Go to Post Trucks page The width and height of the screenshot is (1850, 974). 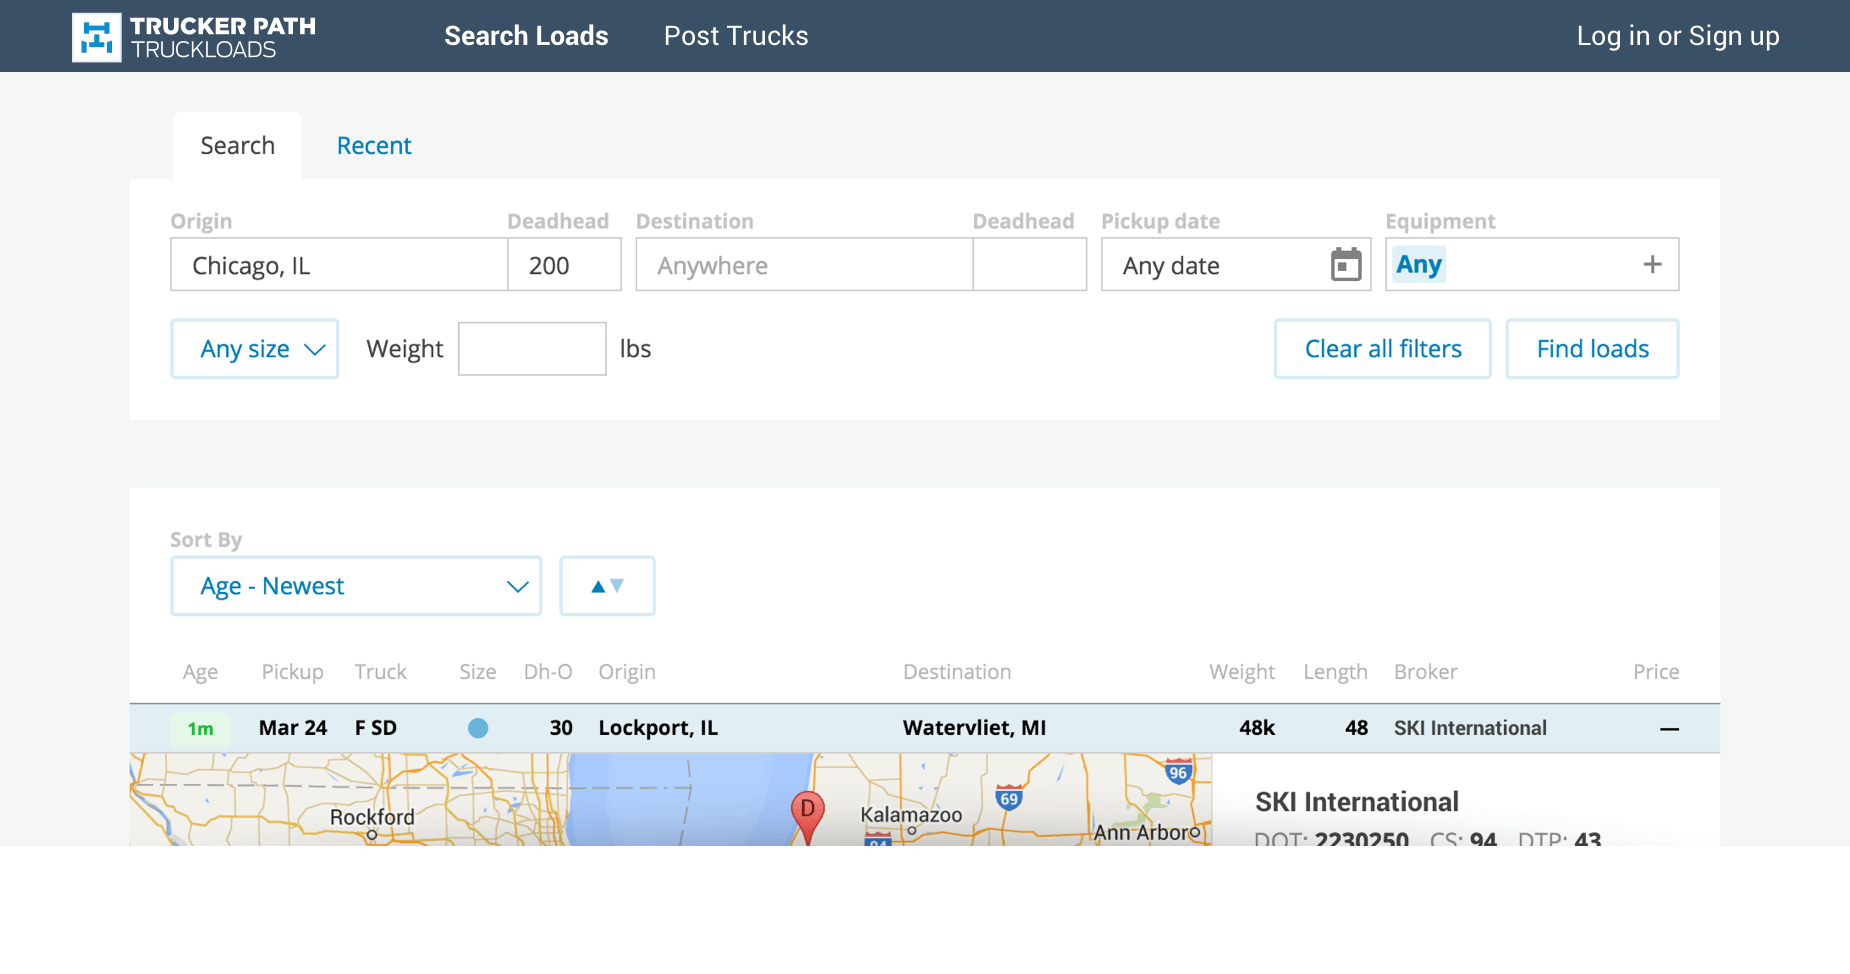pos(736,36)
